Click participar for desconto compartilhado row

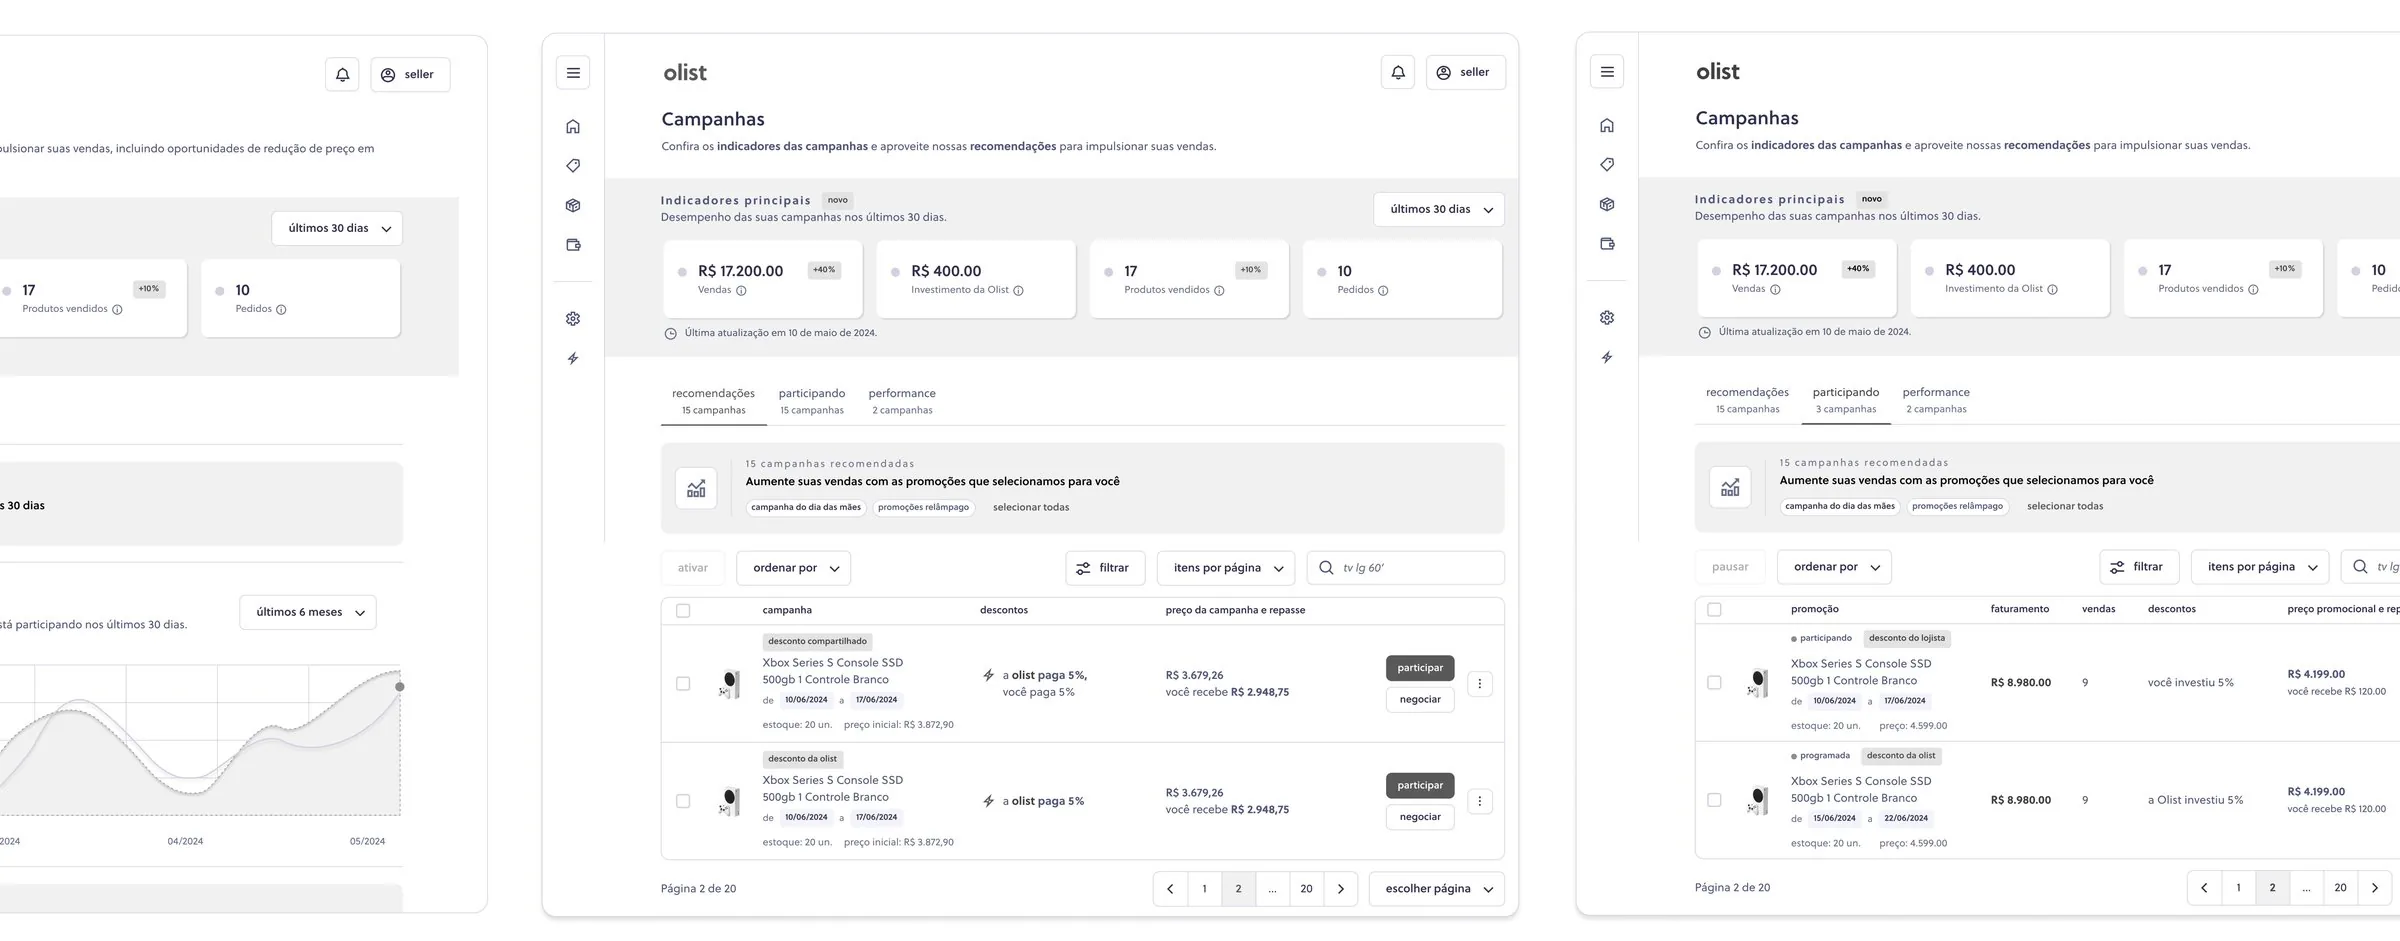click(1420, 668)
